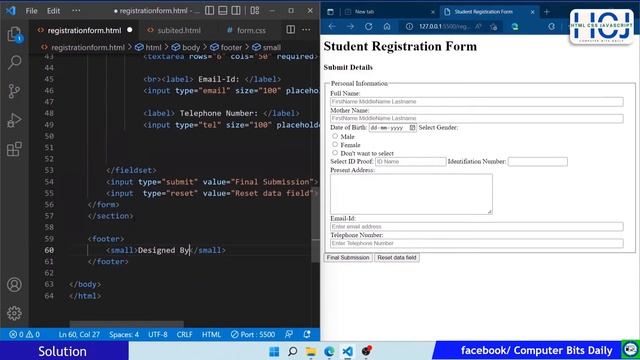This screenshot has height=360, width=640.
Task: Split the editor to the right
Action: pyautogui.click(x=291, y=29)
